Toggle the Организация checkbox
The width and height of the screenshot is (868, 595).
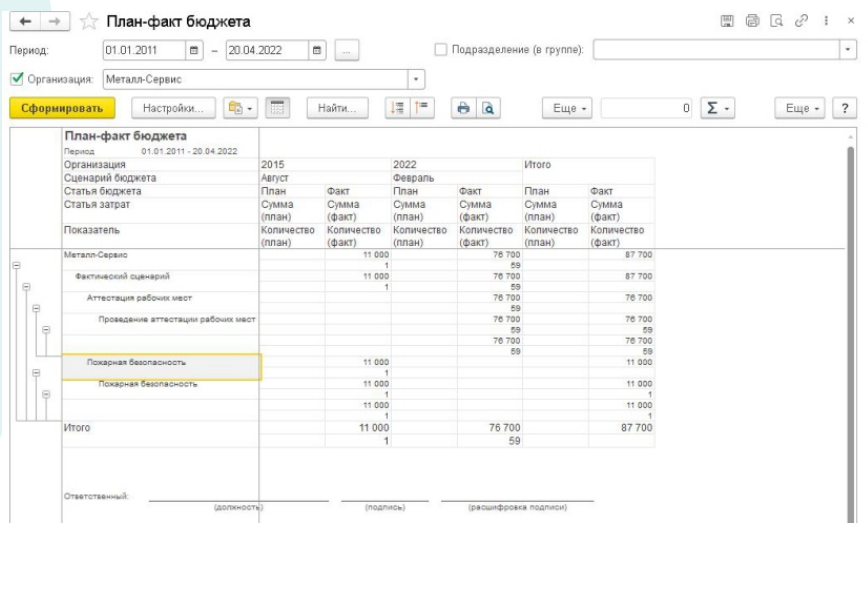(17, 79)
